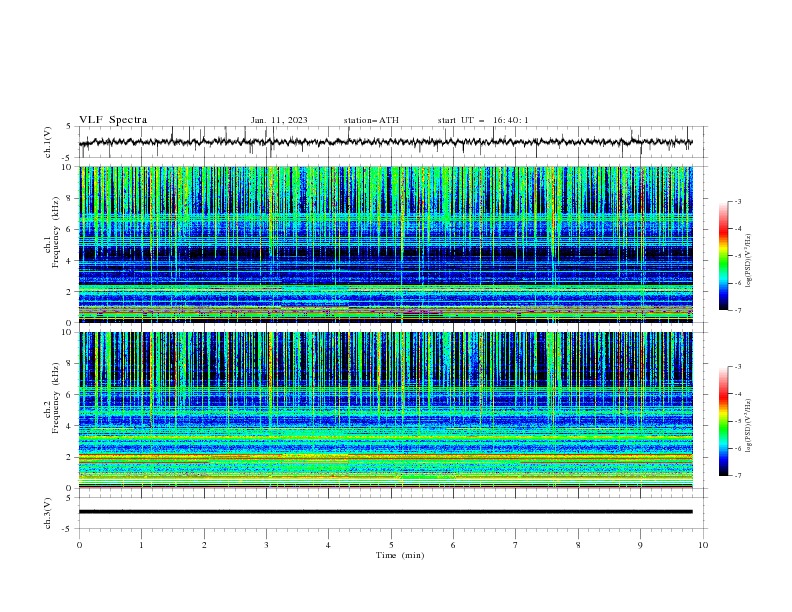The image size is (792, 612).
Task: Click inside the ch.2 spectrogram panel
Action: 385,410
